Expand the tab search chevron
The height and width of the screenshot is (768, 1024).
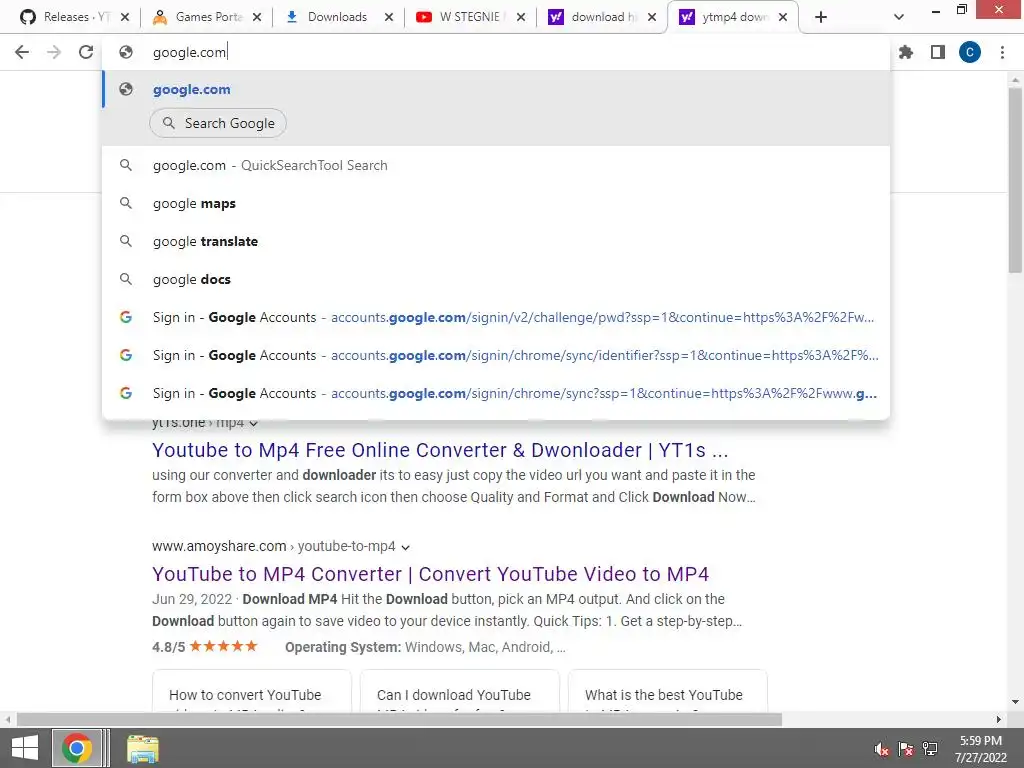coord(899,17)
